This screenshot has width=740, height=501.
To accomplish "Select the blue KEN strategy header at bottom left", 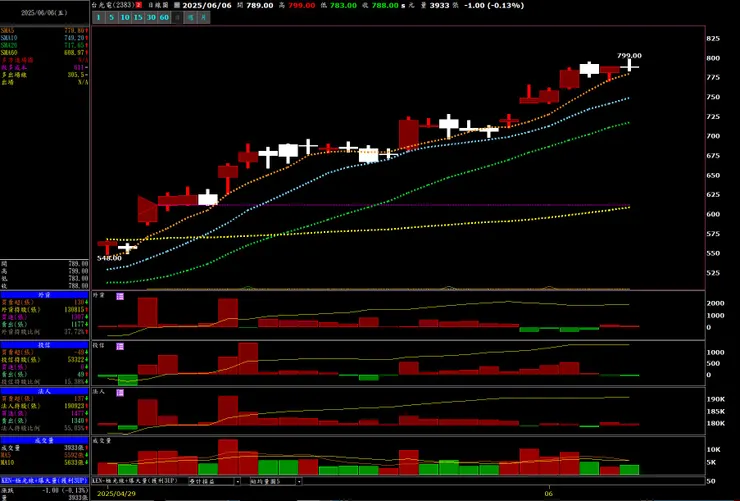I will [44, 481].
